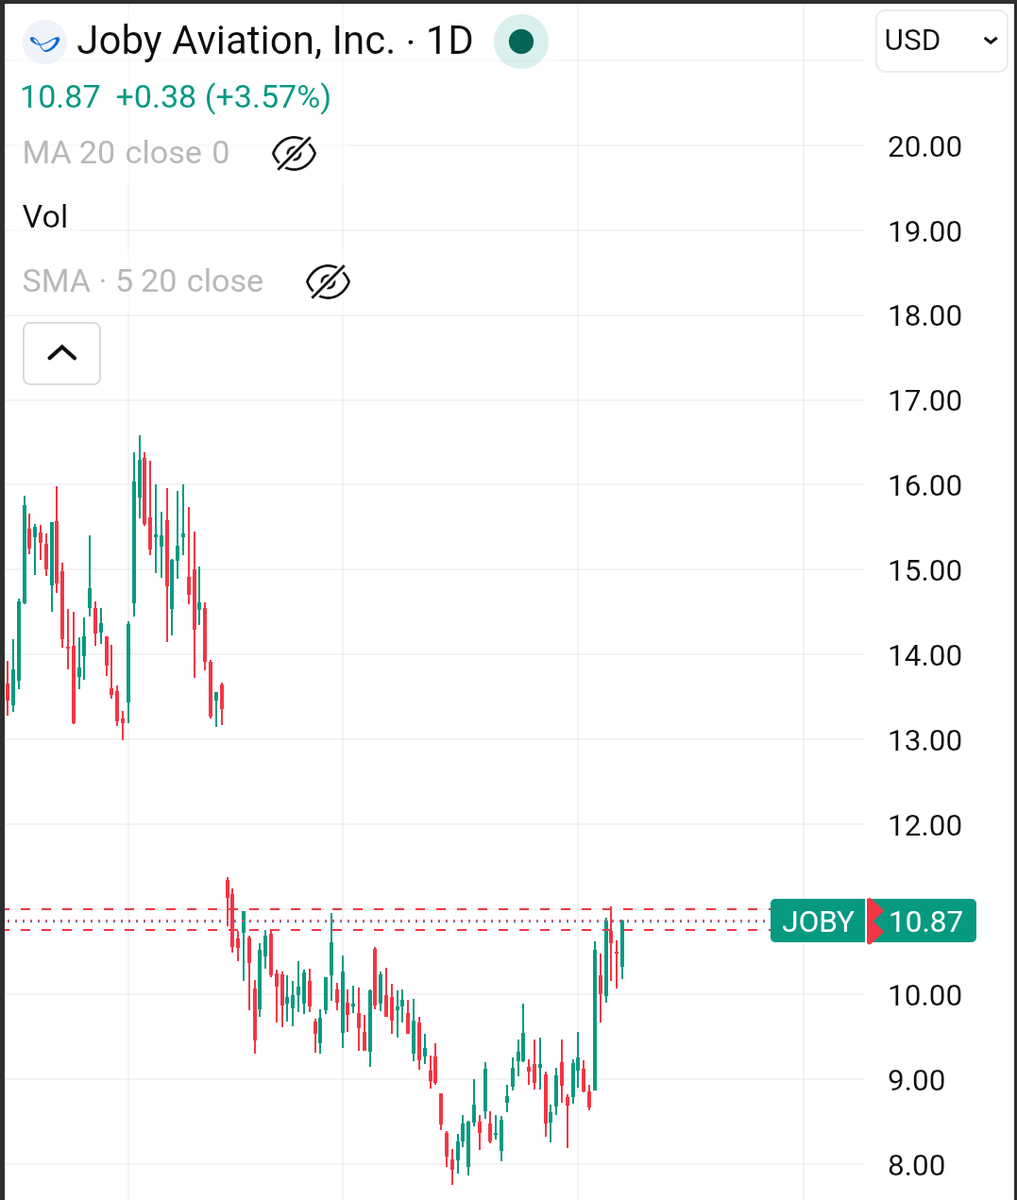Click the 20.00 price axis label

click(925, 147)
